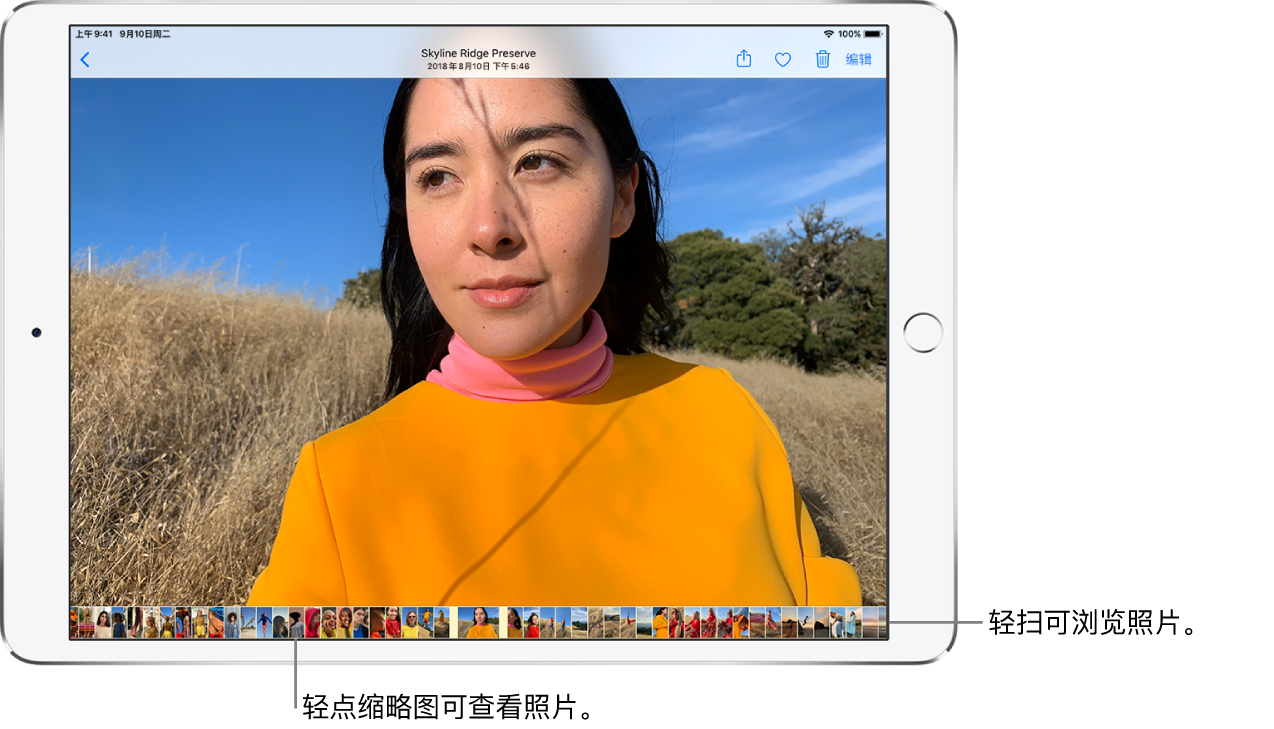This screenshot has width=1274, height=729.
Task: Open the photo editor via the Edit button
Action: pyautogui.click(x=858, y=58)
